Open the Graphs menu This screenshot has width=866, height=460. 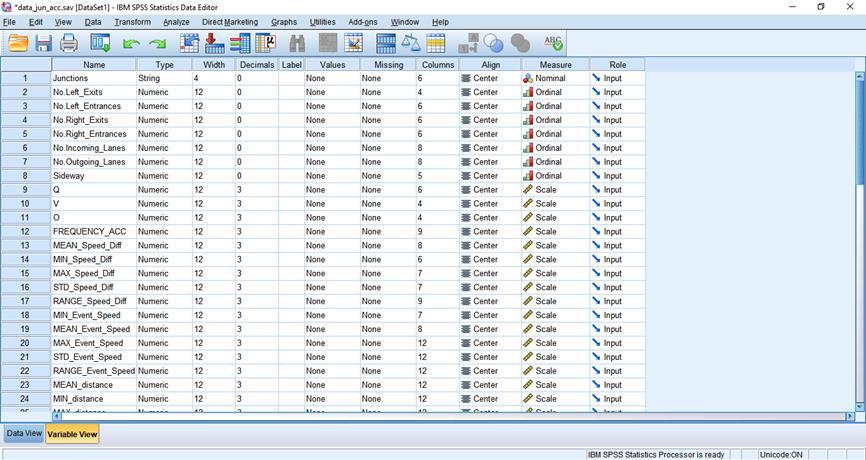point(284,22)
